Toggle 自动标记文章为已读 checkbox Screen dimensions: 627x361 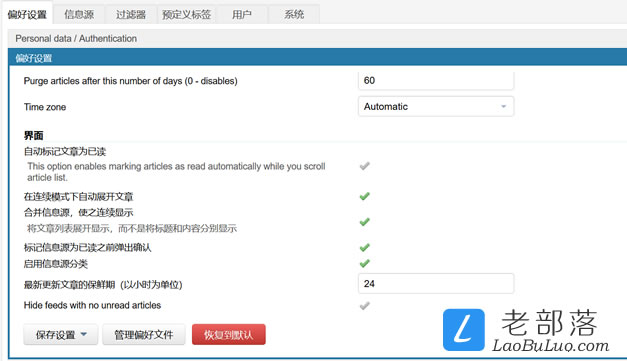[x=364, y=166]
